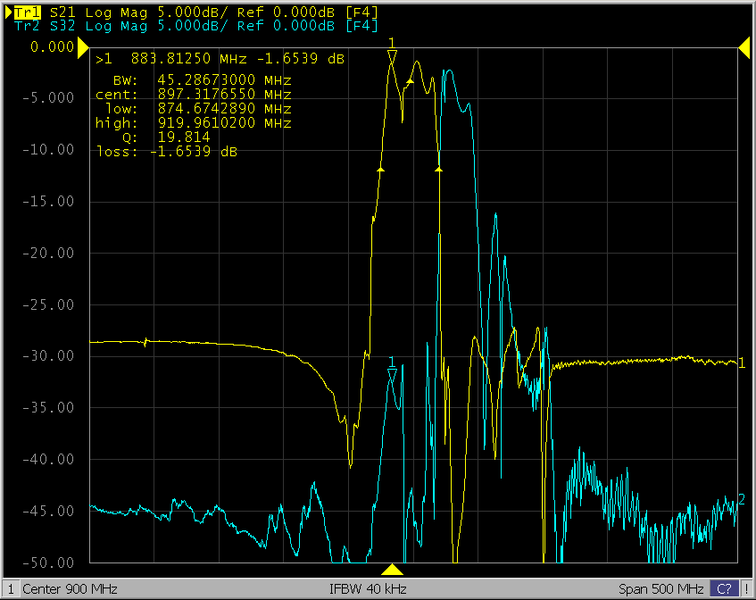
Task: Click the cyan trace 2 end label
Action: 741,499
